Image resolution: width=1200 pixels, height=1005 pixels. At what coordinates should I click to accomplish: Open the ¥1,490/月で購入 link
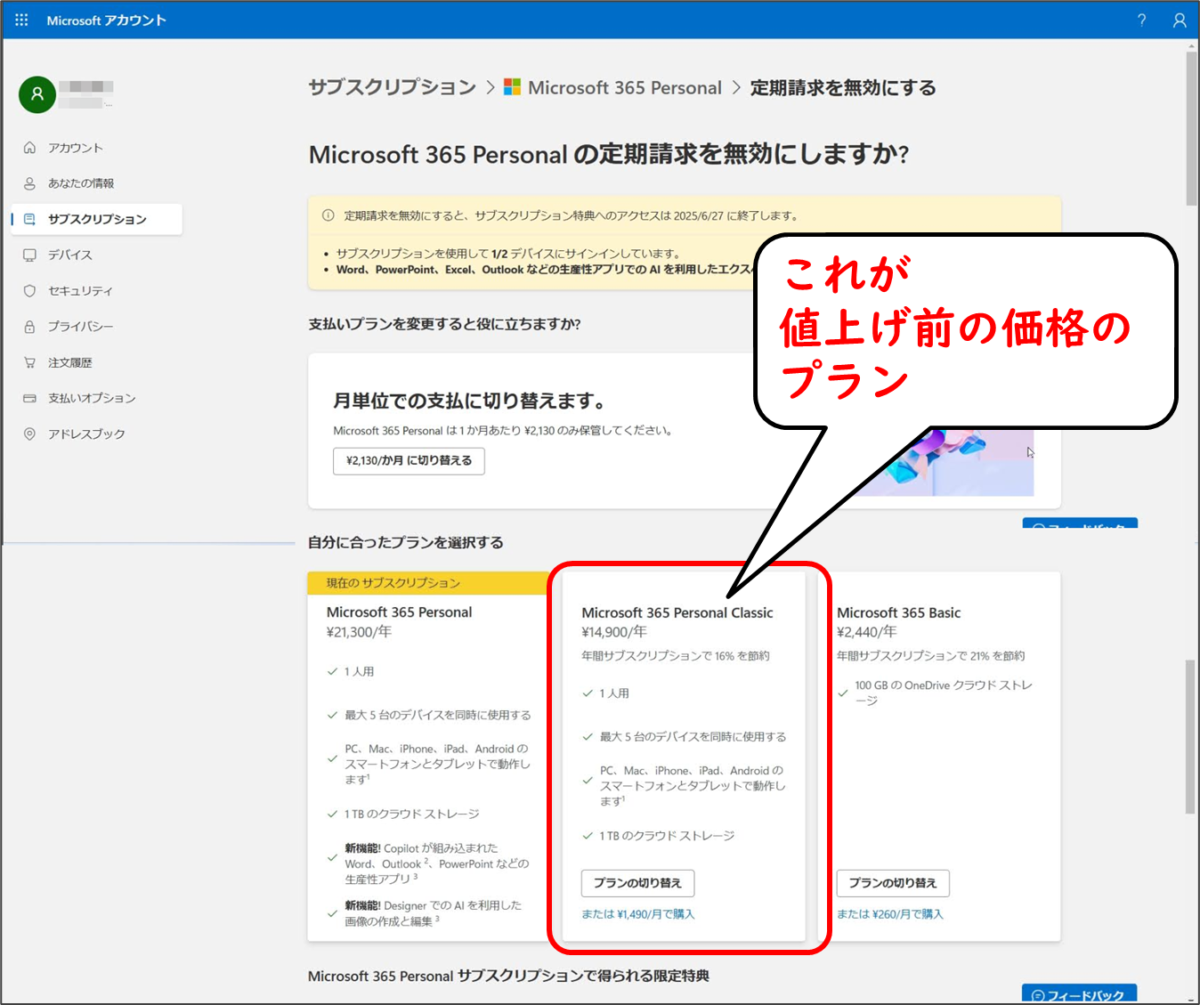[x=639, y=914]
